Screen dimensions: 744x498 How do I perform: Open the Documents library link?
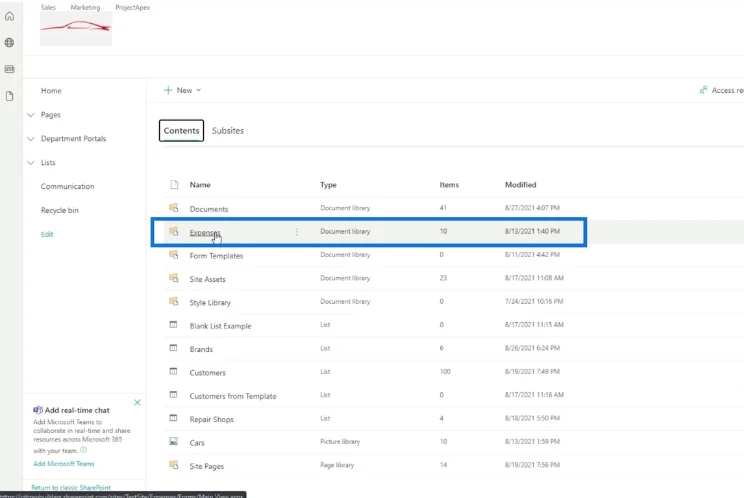209,209
